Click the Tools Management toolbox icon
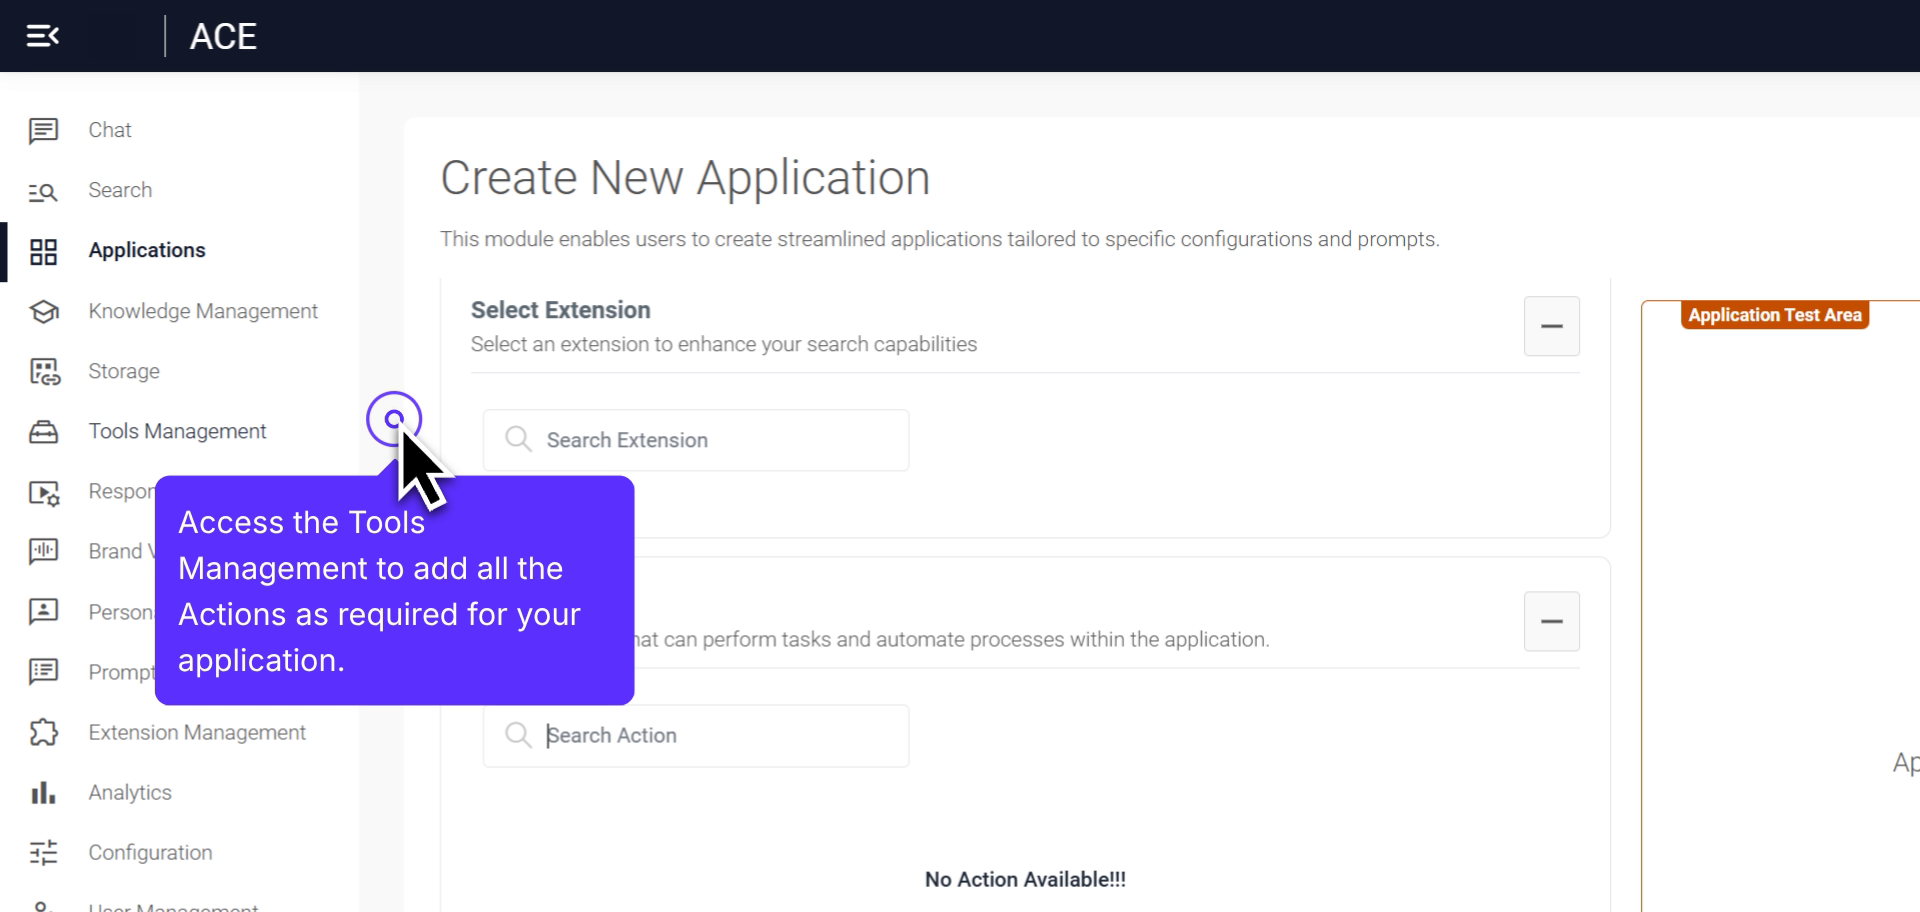This screenshot has height=912, width=1920. click(x=43, y=431)
